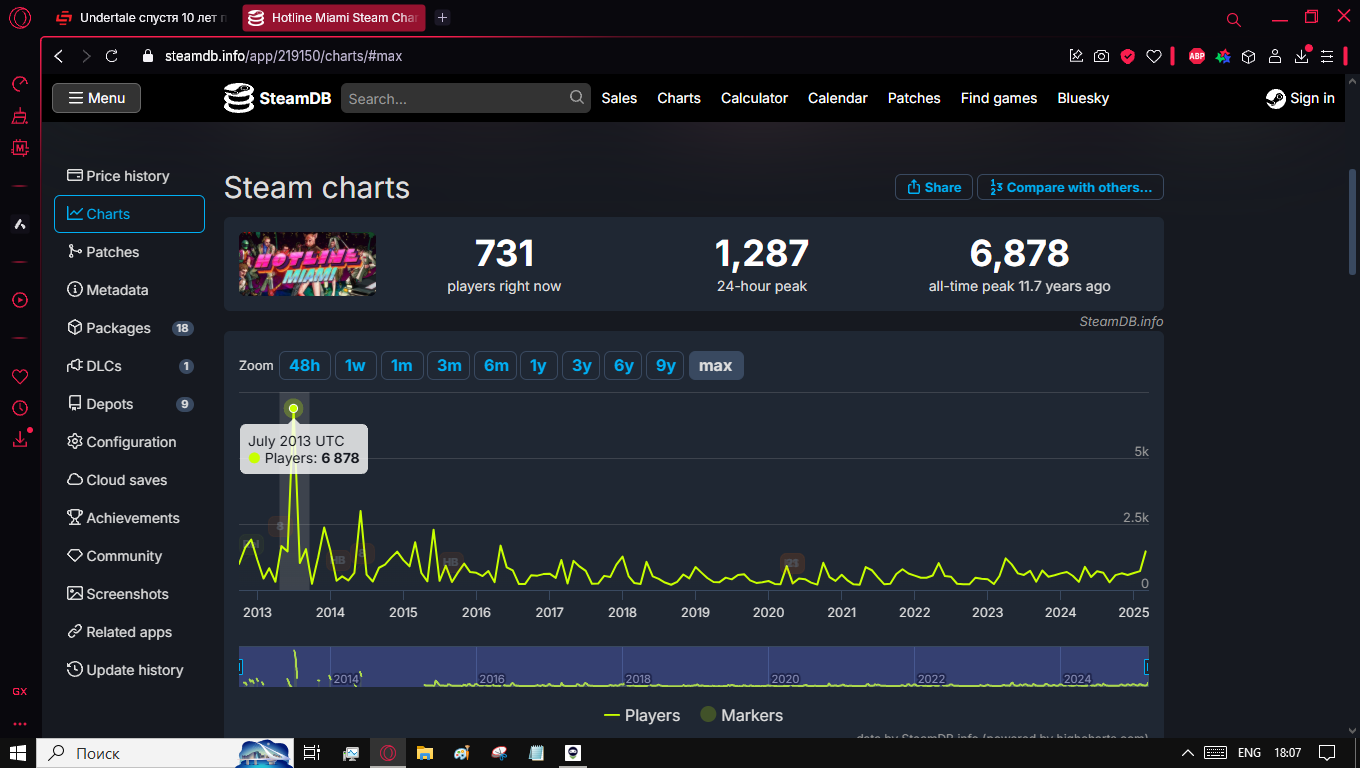Set chart zoom to 1w

tap(355, 366)
